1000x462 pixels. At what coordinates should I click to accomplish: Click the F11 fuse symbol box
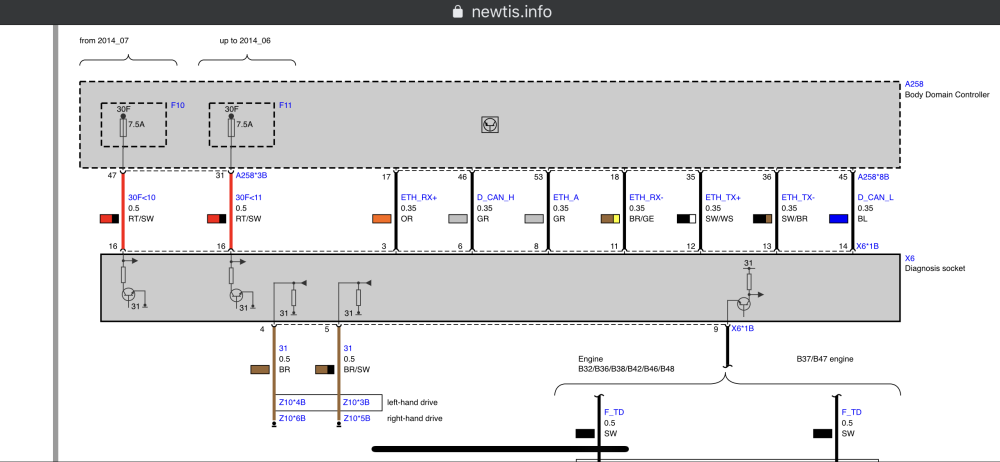pyautogui.click(x=242, y=124)
